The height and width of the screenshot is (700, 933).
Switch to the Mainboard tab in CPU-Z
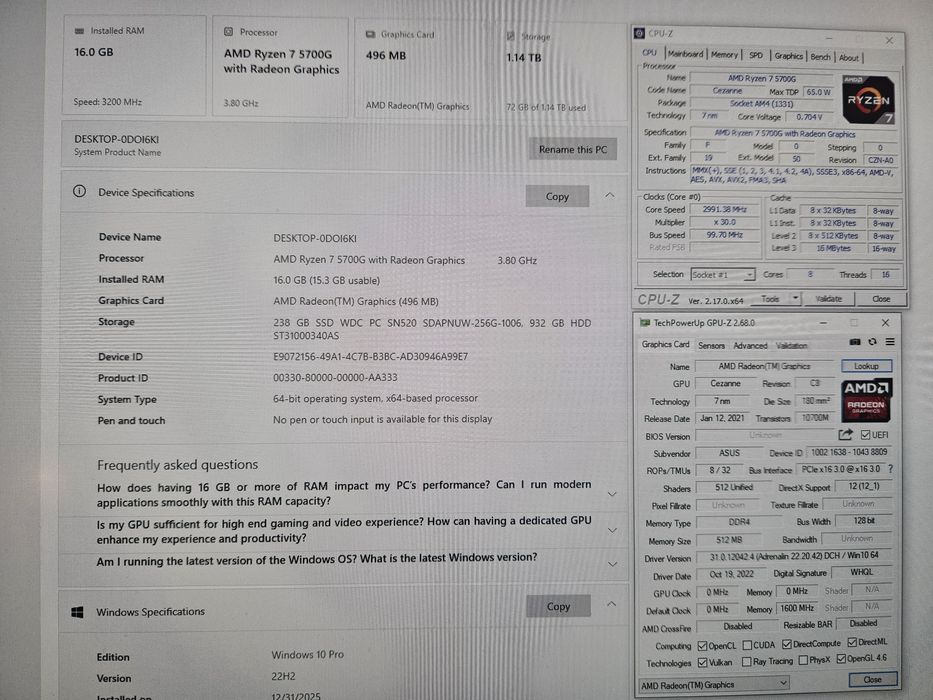pos(685,54)
